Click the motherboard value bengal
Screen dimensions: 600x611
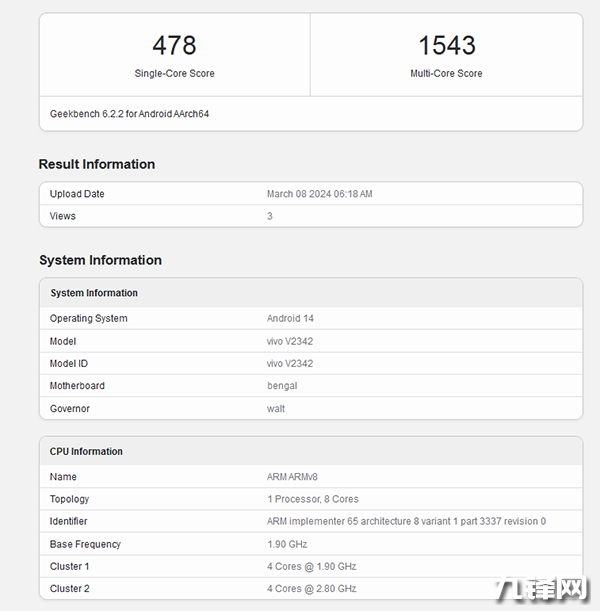click(x=282, y=386)
